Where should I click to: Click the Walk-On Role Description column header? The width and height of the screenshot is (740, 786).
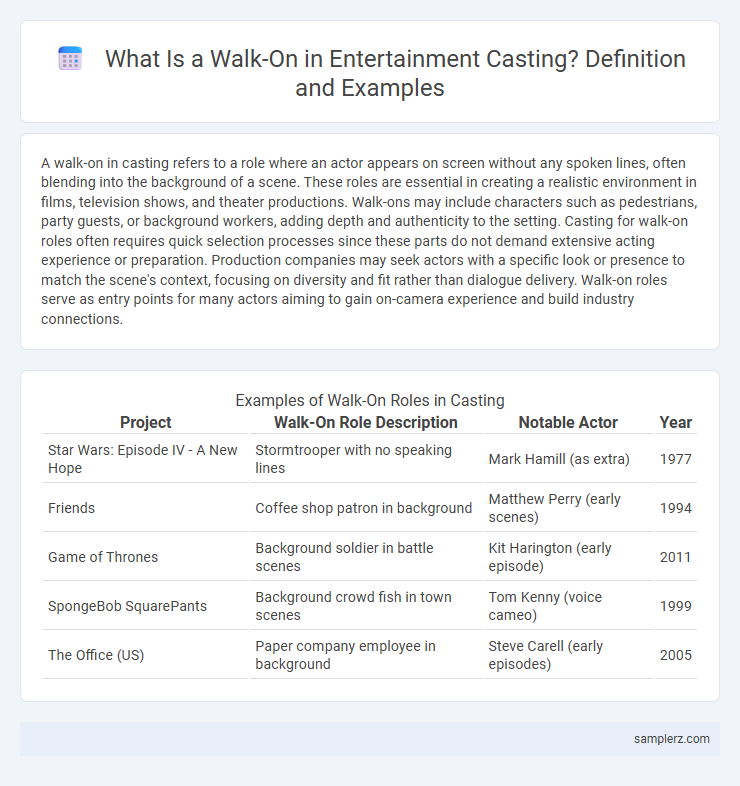pos(366,423)
